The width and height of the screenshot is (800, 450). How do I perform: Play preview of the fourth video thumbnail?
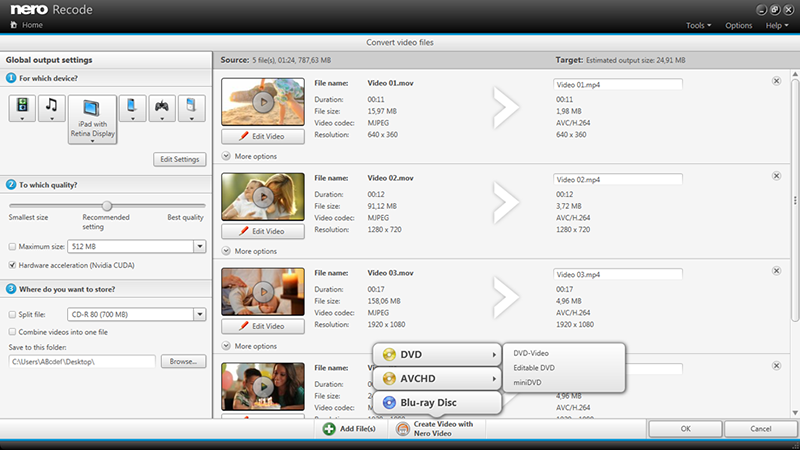point(263,387)
